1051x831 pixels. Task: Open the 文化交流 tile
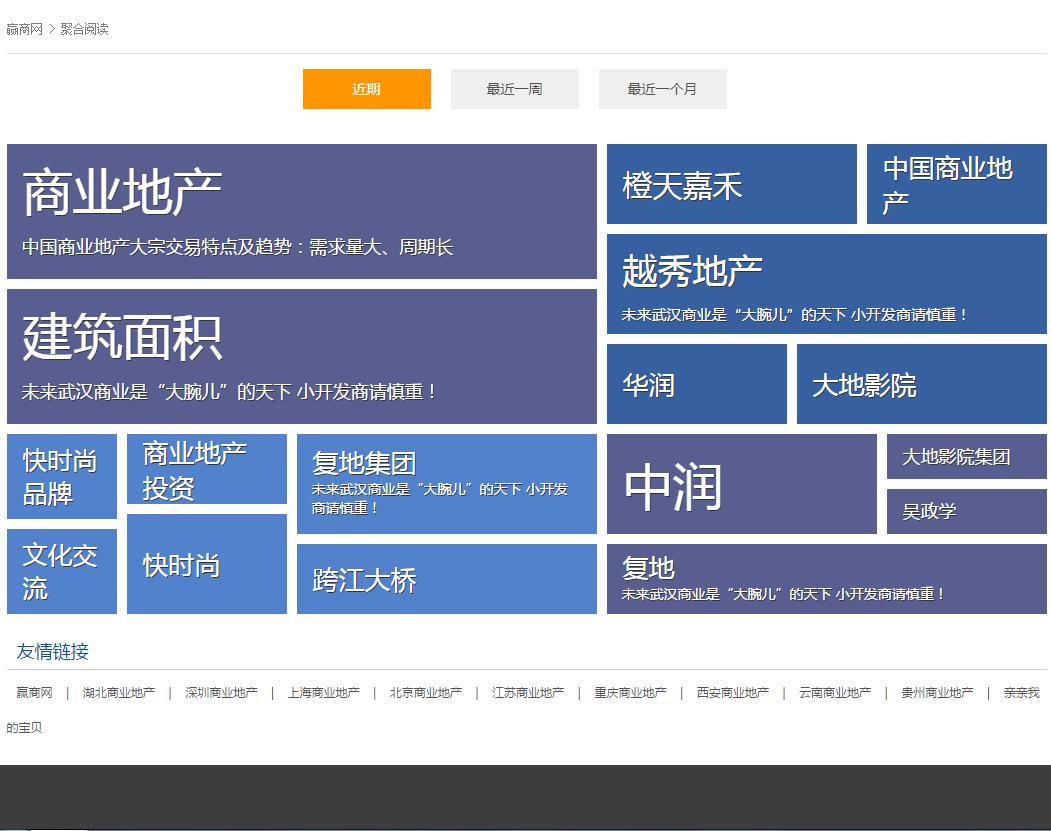pyautogui.click(x=62, y=571)
